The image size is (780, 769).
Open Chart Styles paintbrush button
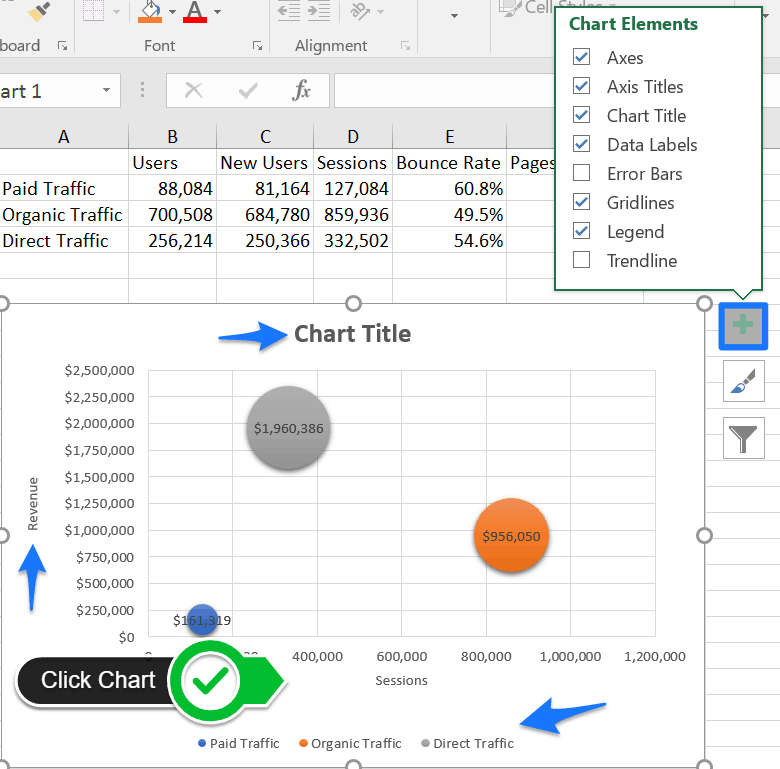(744, 382)
